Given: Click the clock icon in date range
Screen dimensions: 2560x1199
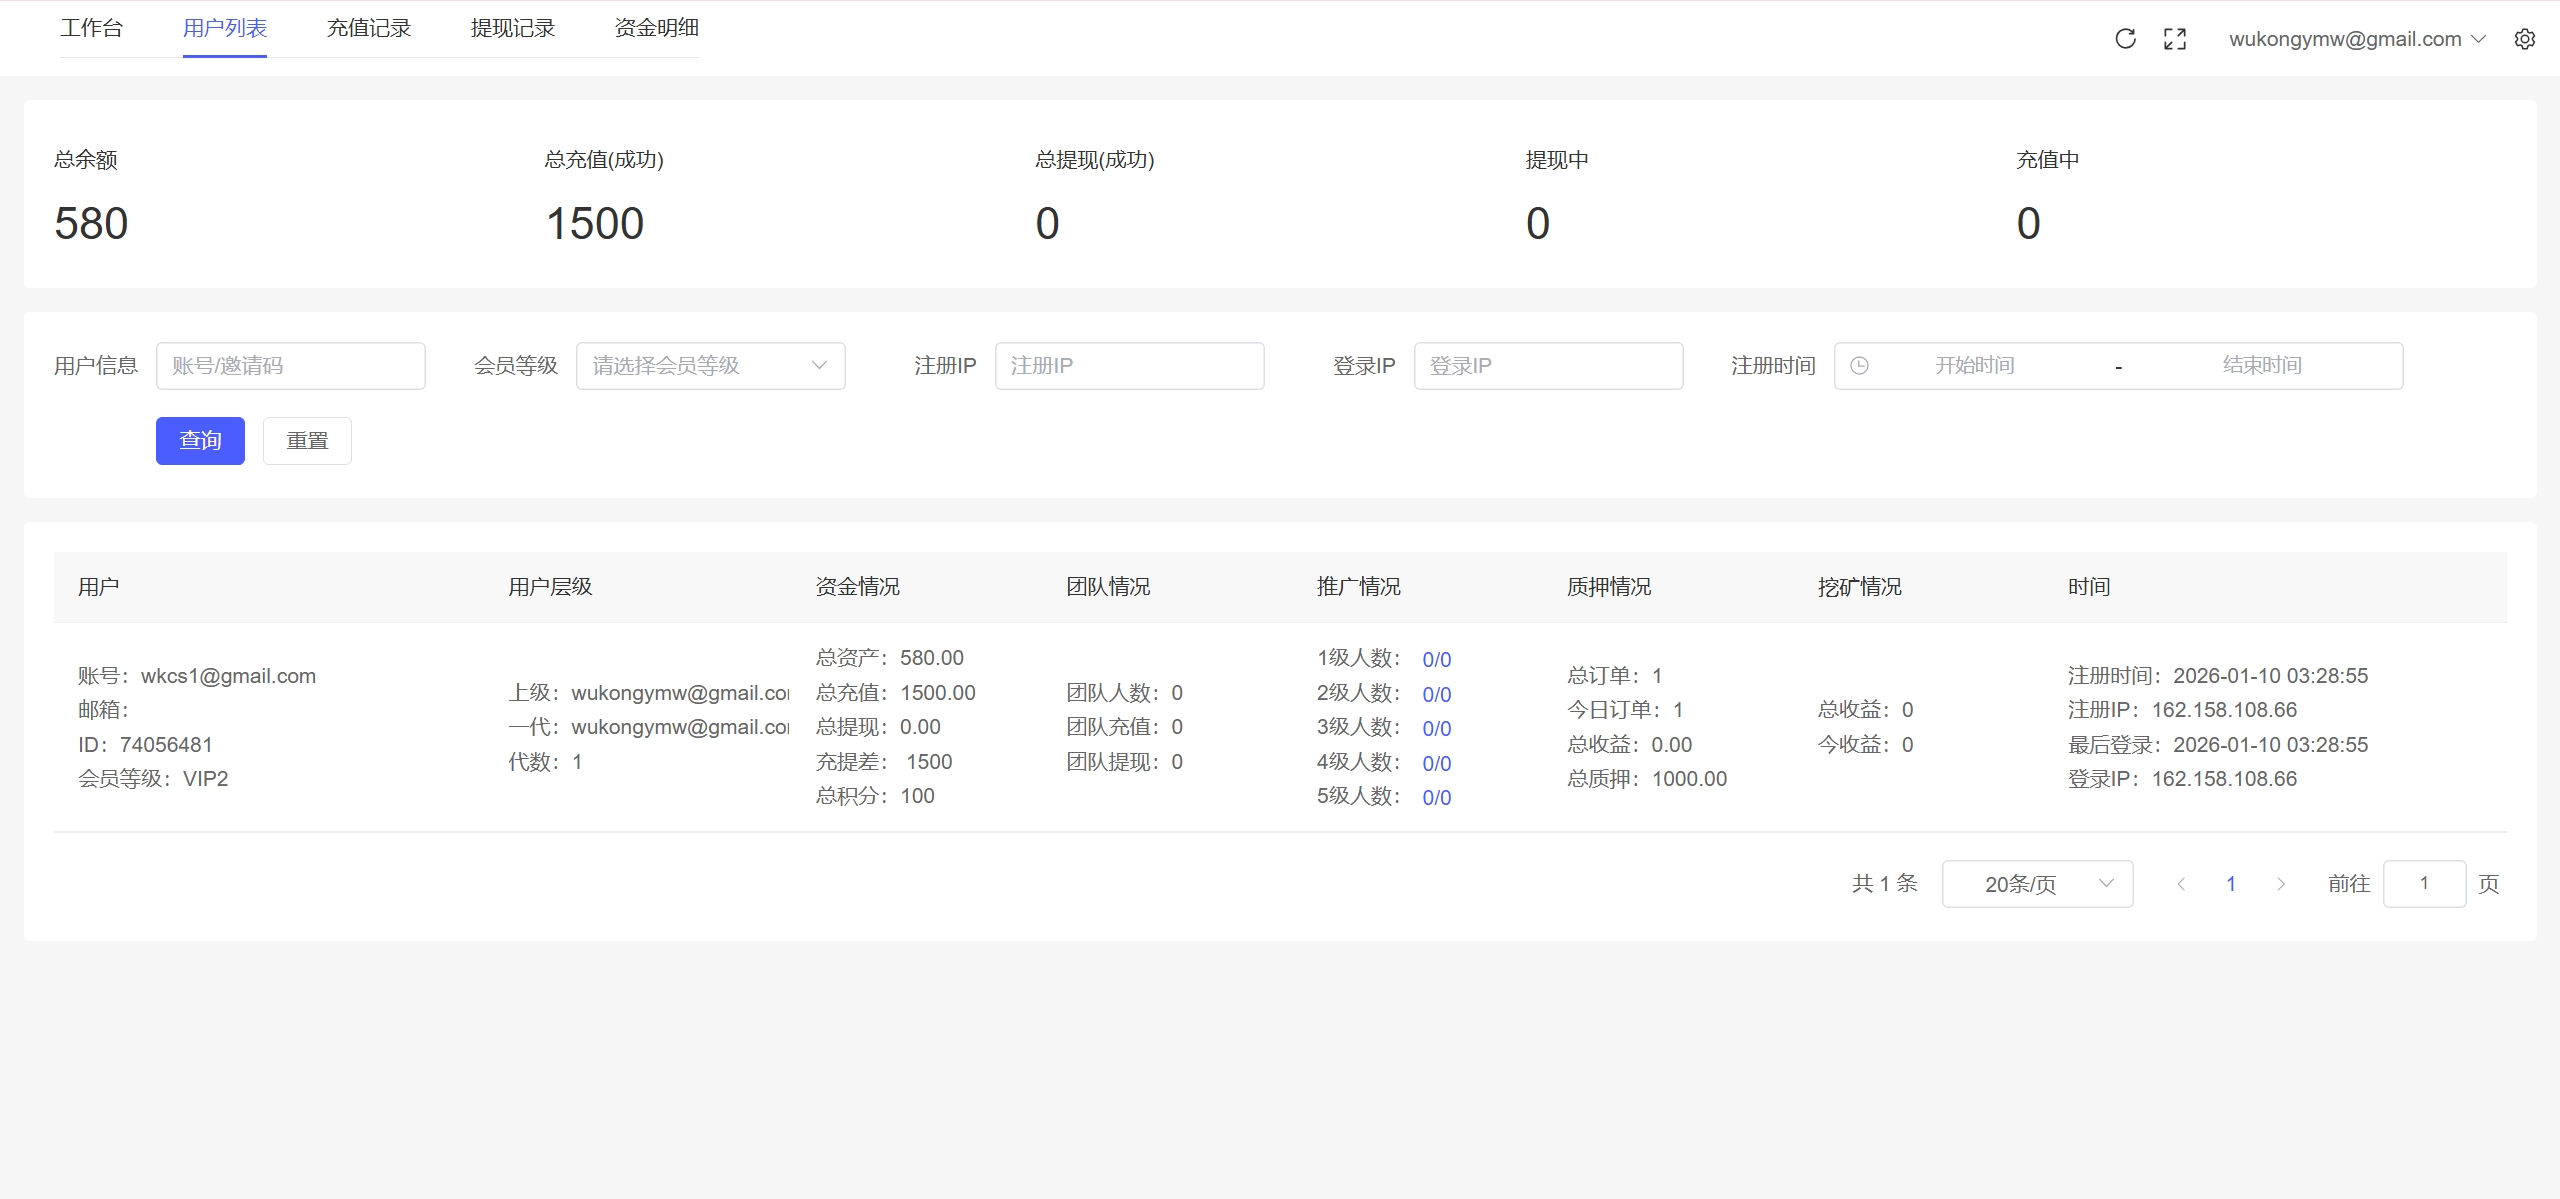Looking at the screenshot, I should click(1859, 366).
